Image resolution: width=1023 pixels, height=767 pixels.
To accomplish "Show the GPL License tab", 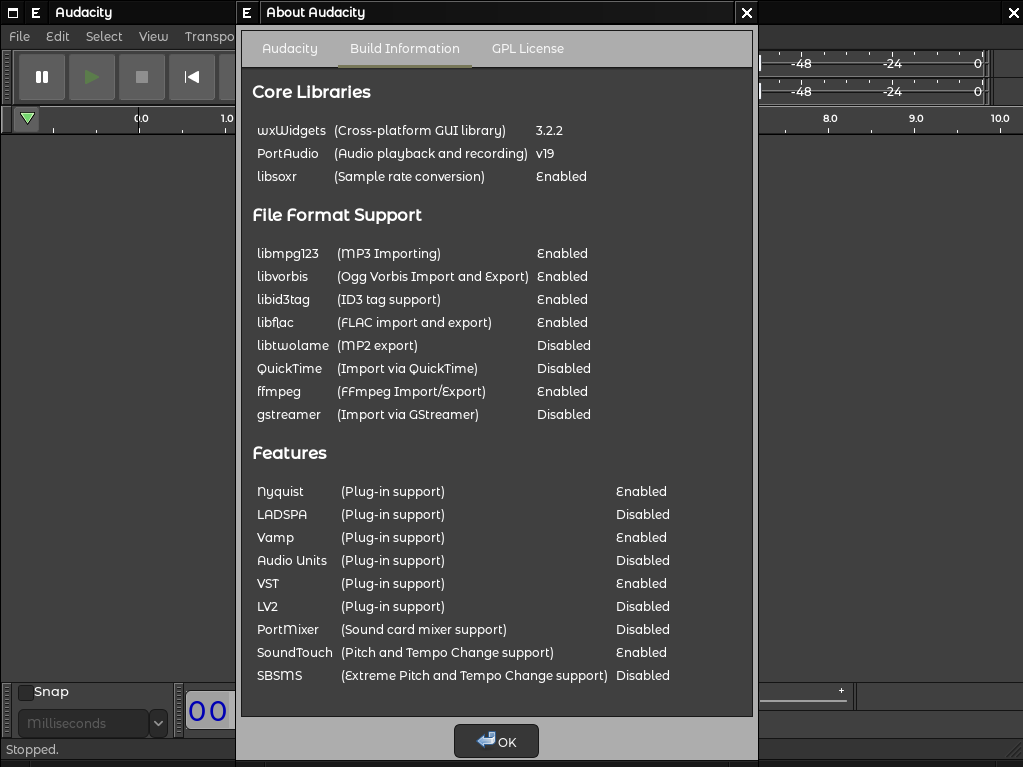I will (x=528, y=49).
